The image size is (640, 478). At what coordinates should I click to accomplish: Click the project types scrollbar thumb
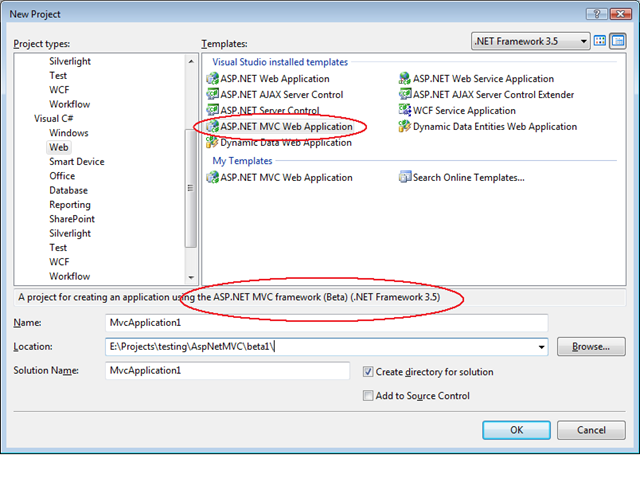pos(191,188)
